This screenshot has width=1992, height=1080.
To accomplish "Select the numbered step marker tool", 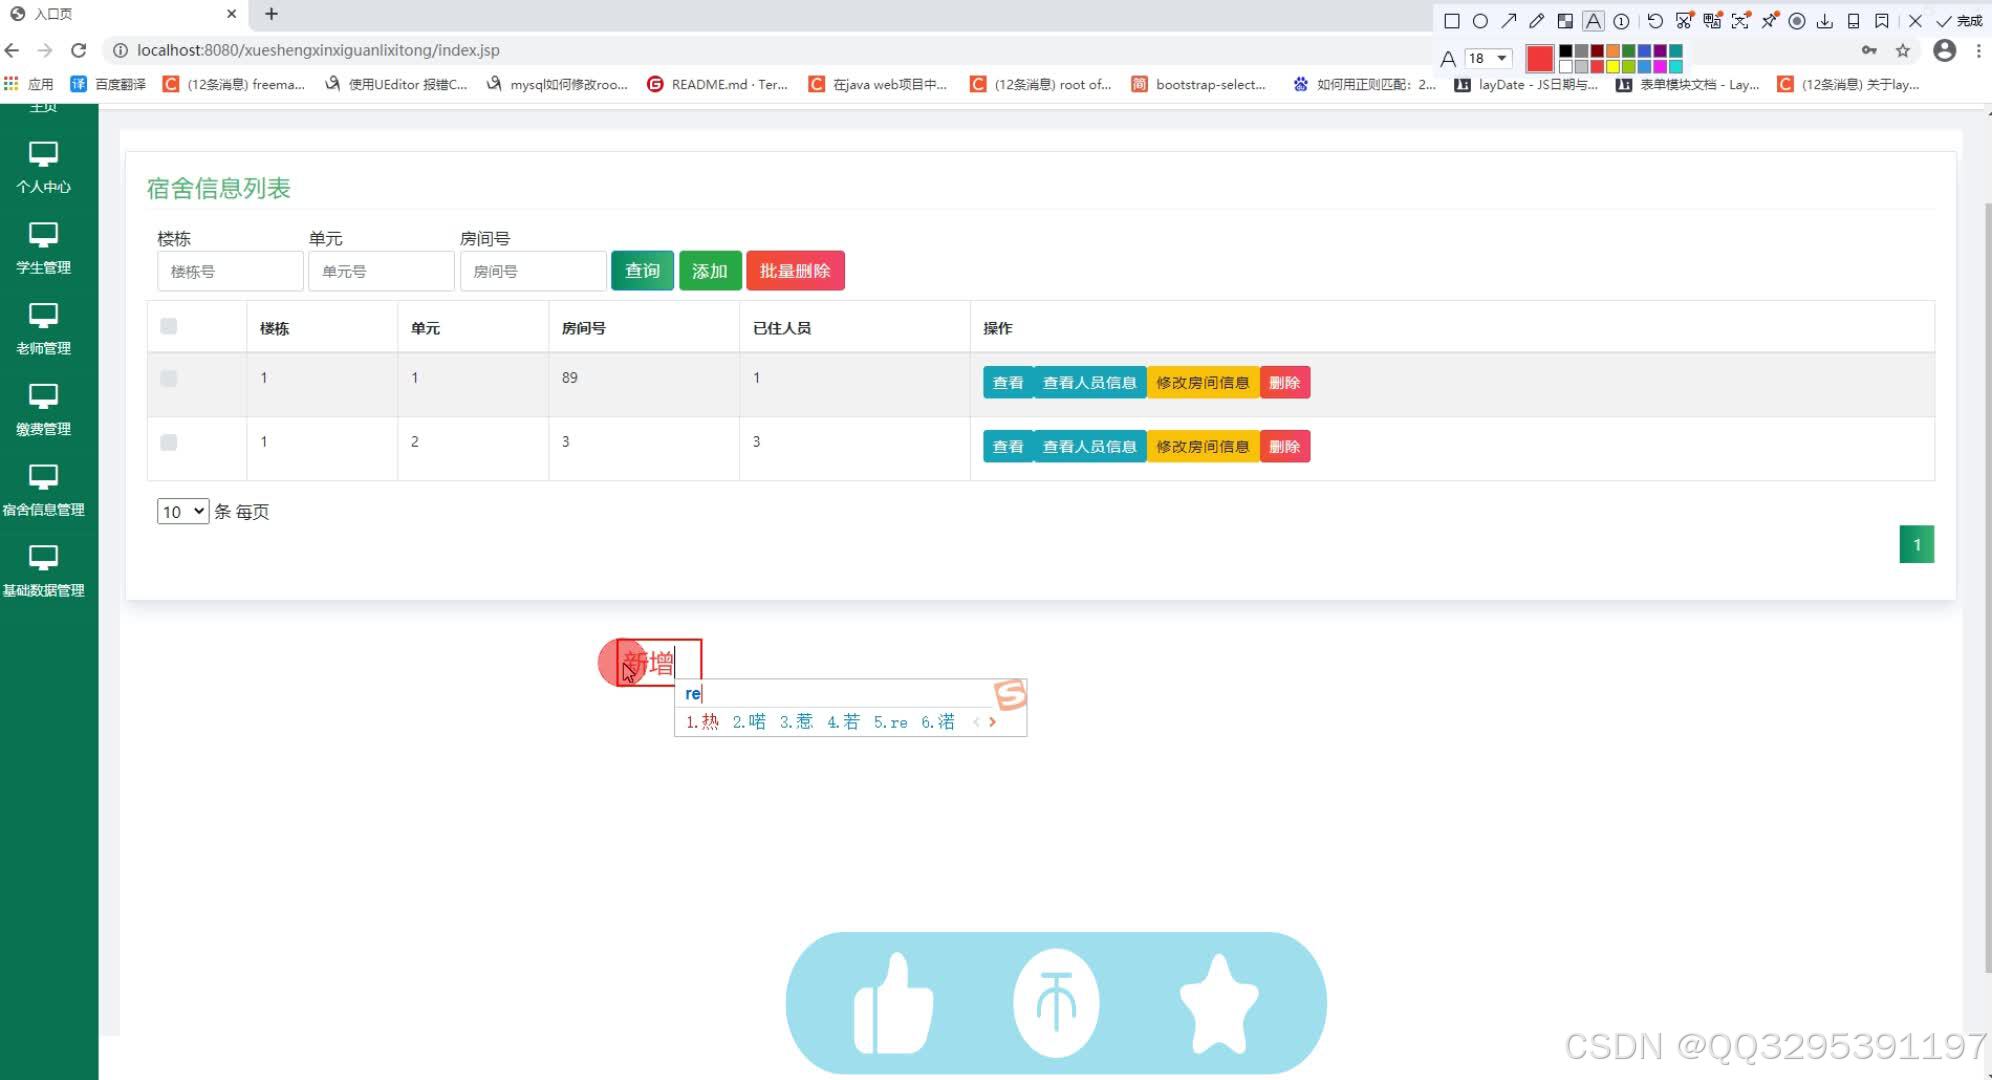I will point(1621,21).
